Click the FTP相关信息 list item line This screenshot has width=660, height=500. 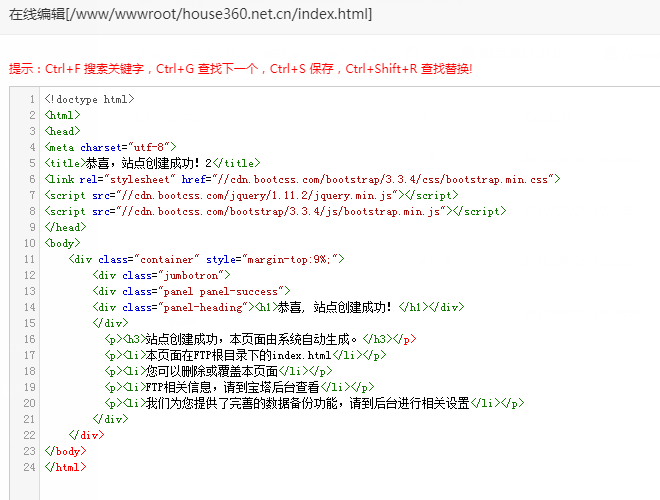tap(240, 387)
